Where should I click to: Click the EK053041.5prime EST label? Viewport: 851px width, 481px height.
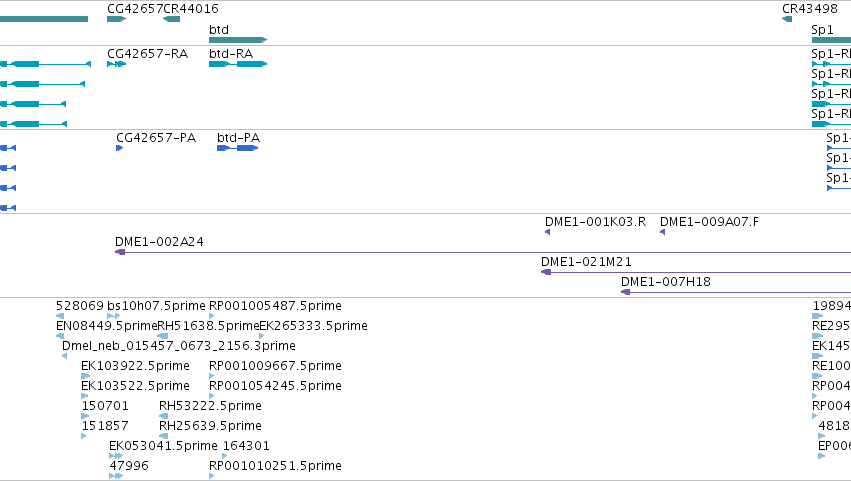tap(163, 447)
